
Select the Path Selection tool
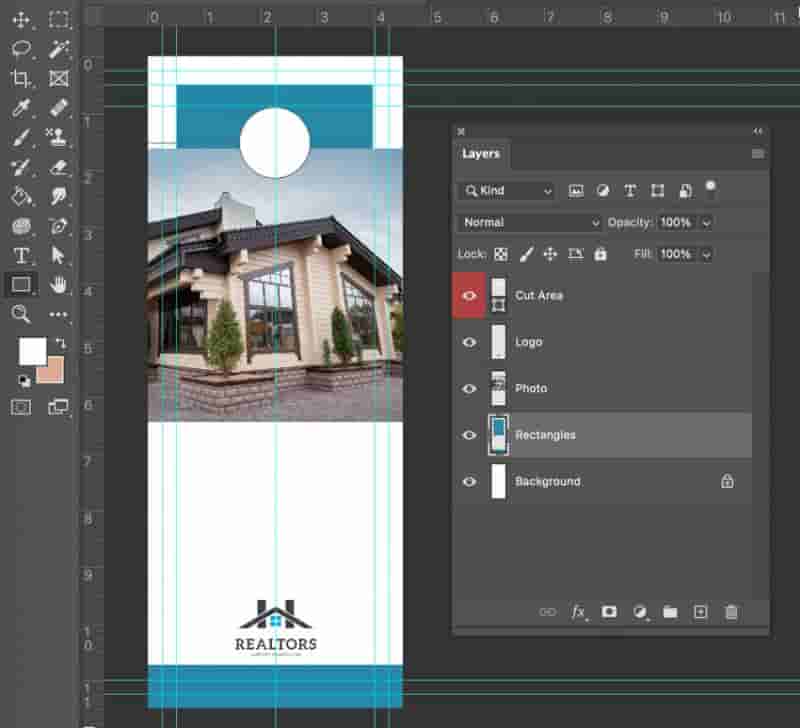(x=59, y=255)
